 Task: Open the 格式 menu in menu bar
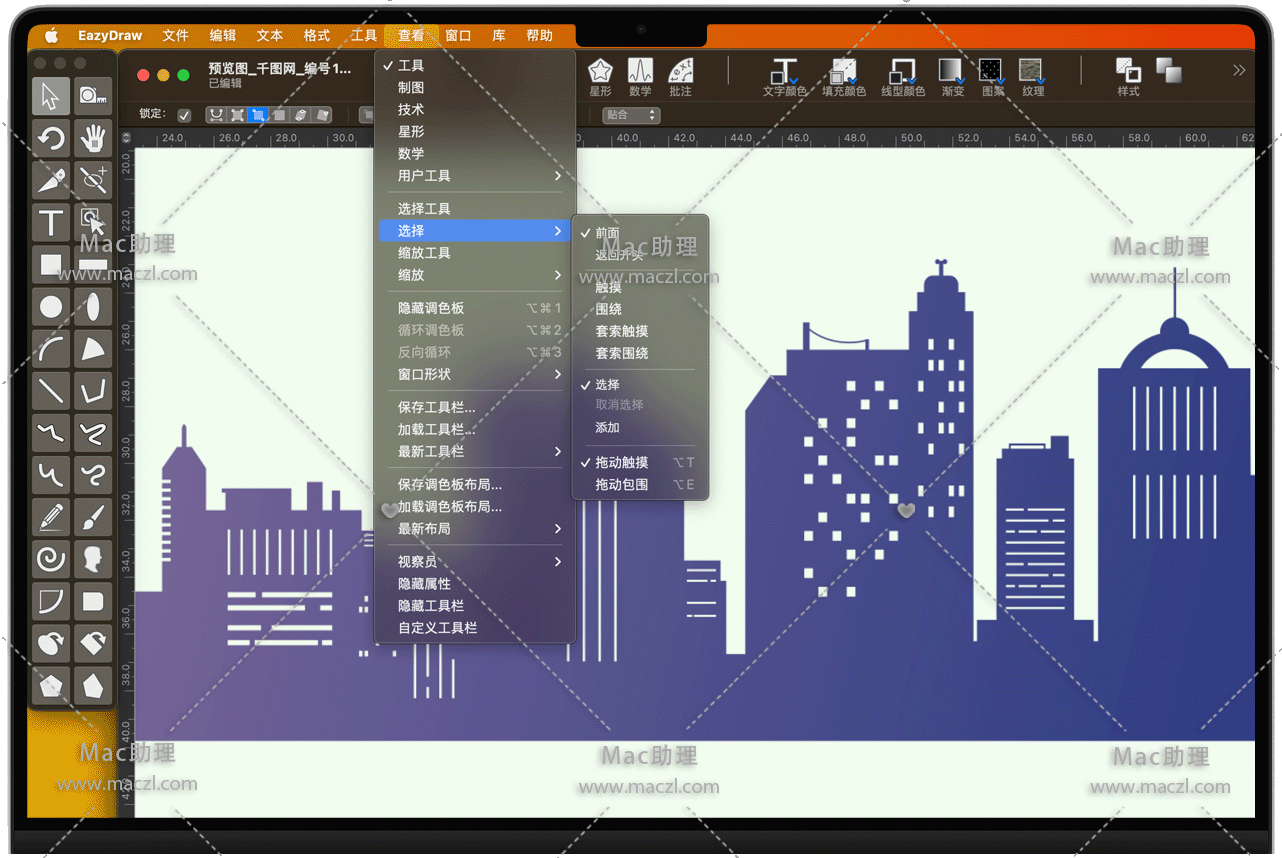point(317,36)
